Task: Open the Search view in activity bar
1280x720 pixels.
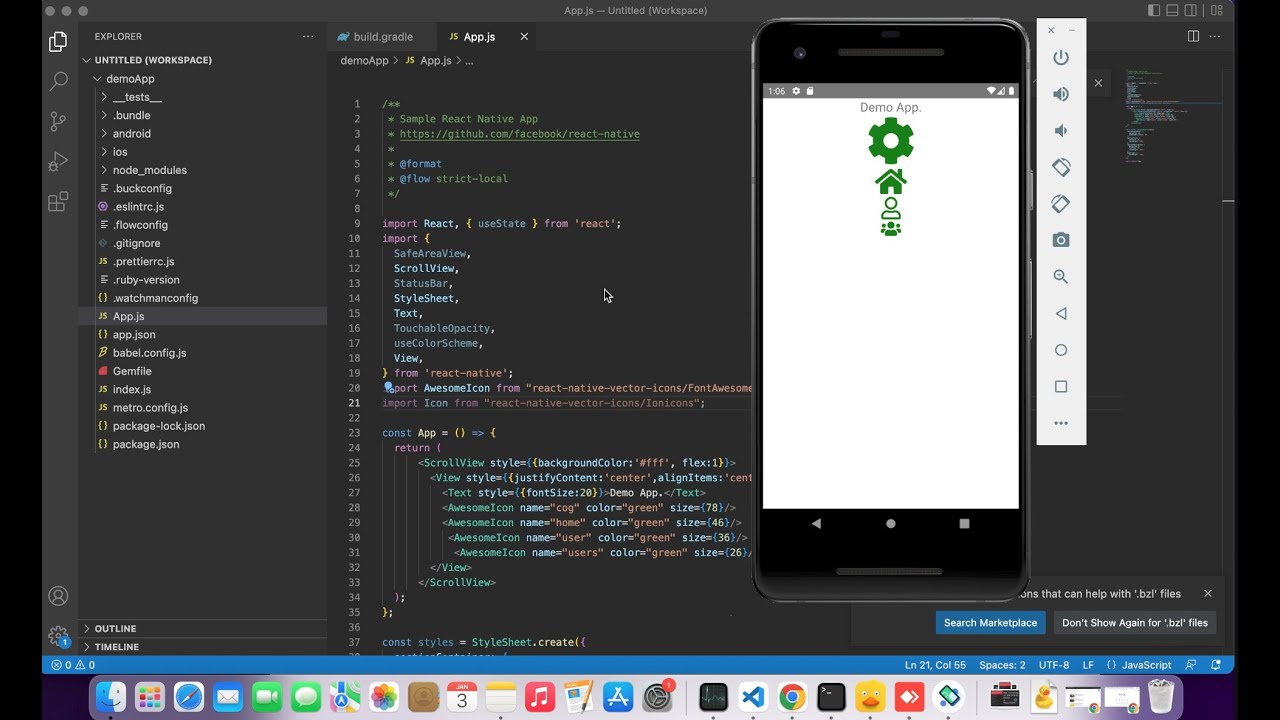Action: point(58,82)
